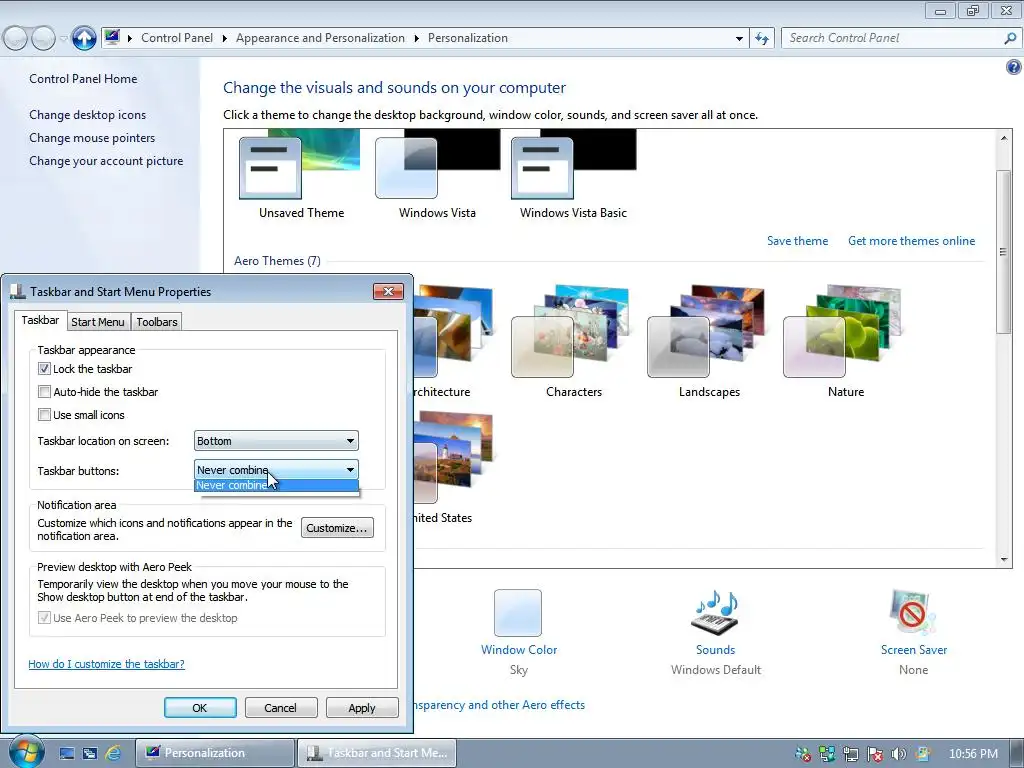Select the Windows Vista Basic theme
Image resolution: width=1024 pixels, height=768 pixels.
point(573,174)
